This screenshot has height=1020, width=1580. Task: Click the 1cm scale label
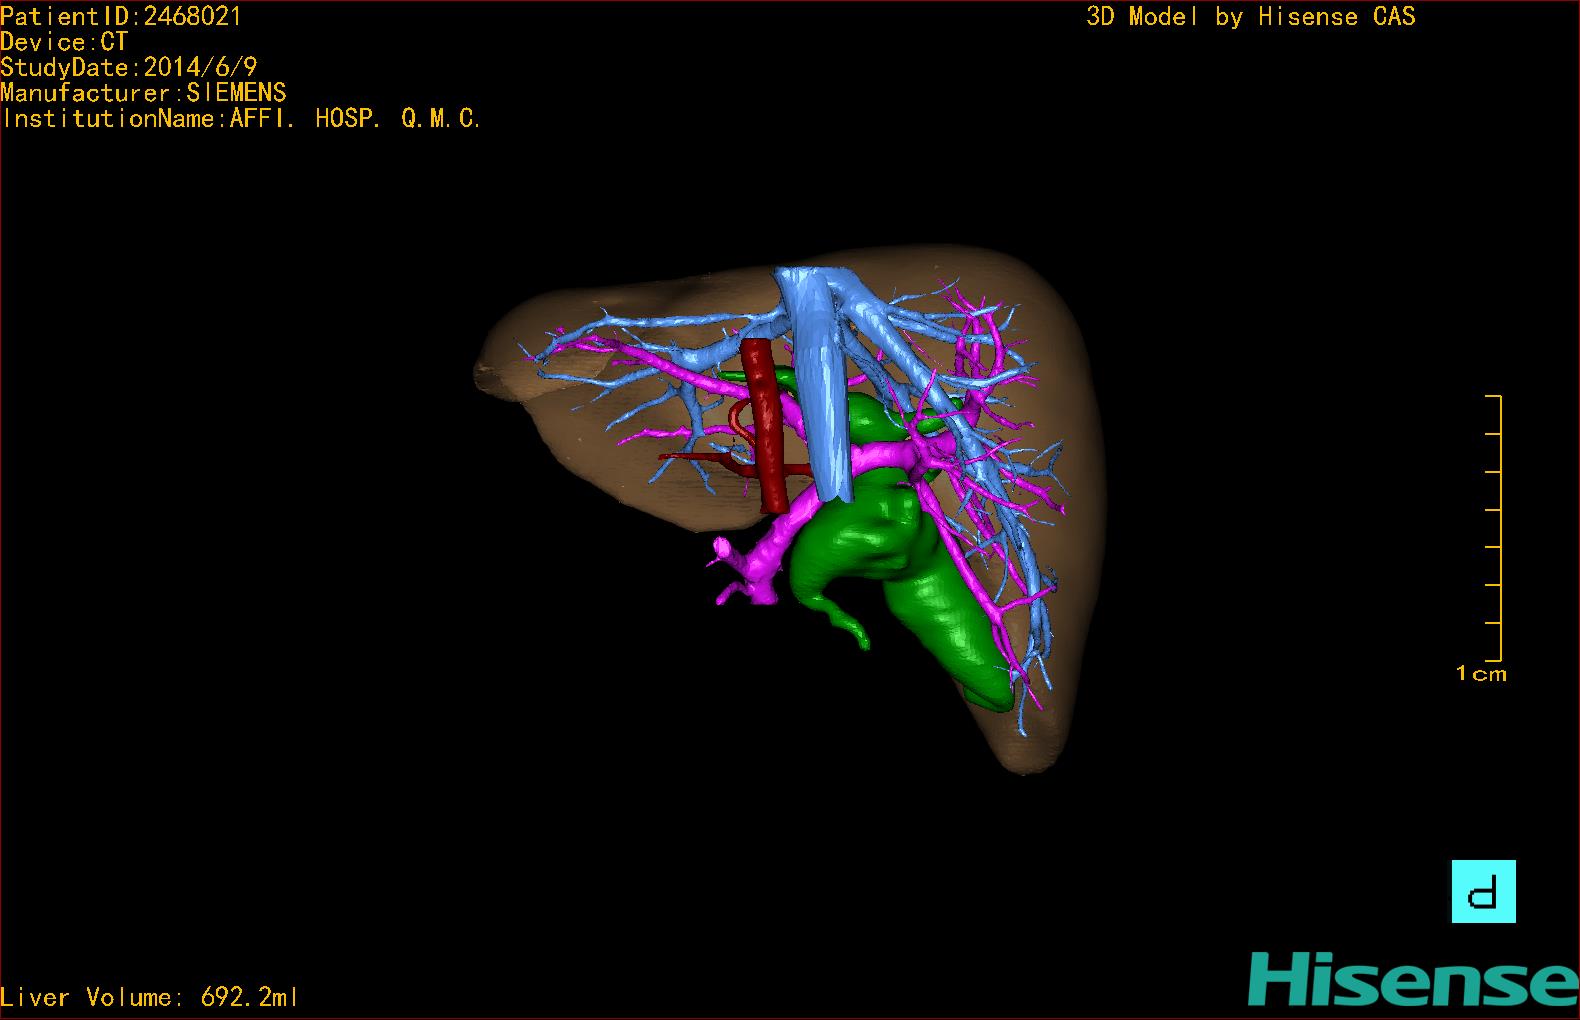1481,674
